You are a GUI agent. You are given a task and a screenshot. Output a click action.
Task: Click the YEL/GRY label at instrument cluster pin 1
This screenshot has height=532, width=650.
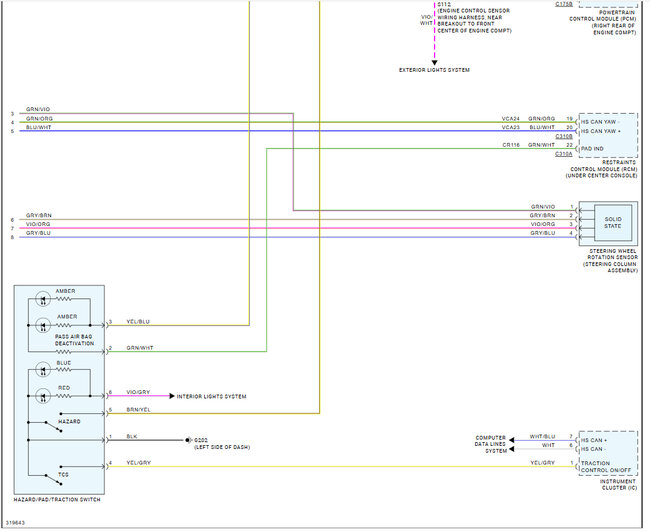543,463
